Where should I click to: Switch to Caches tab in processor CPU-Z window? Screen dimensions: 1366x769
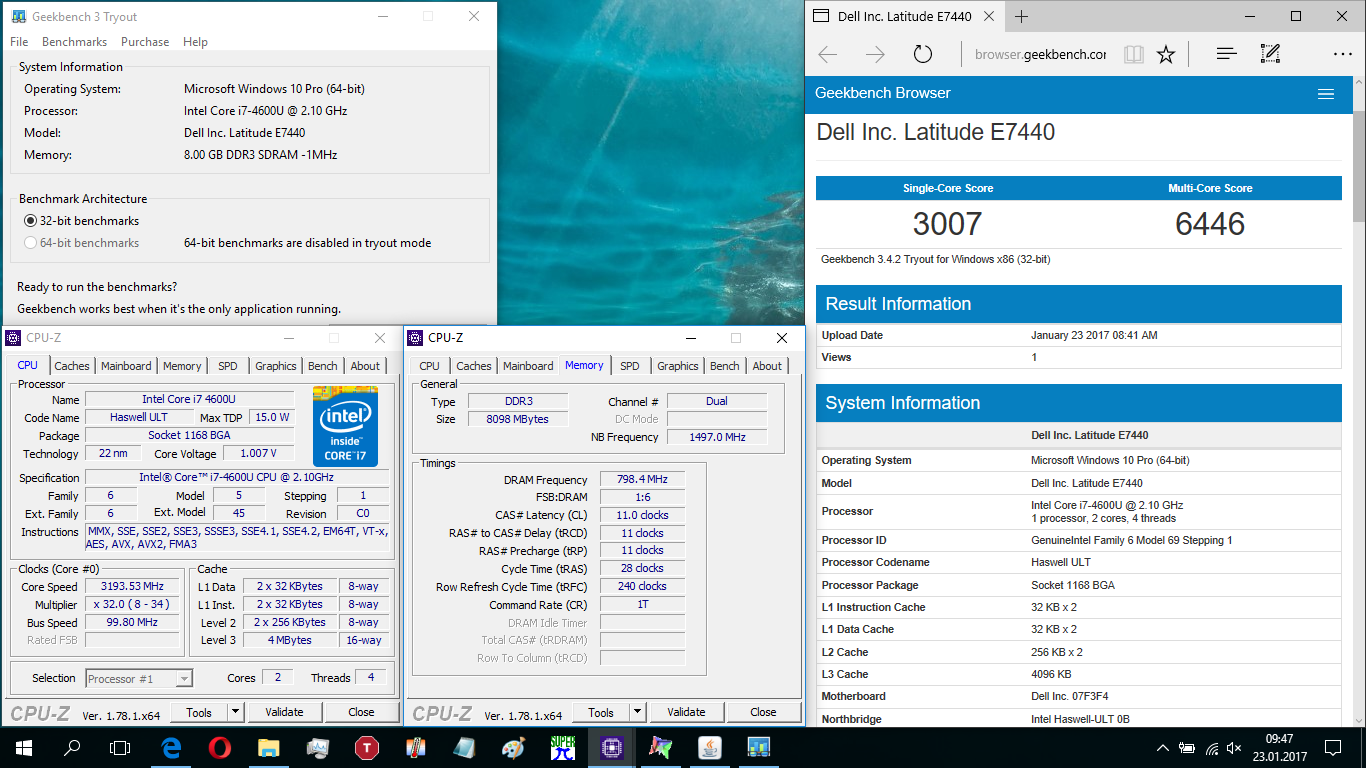coord(72,366)
